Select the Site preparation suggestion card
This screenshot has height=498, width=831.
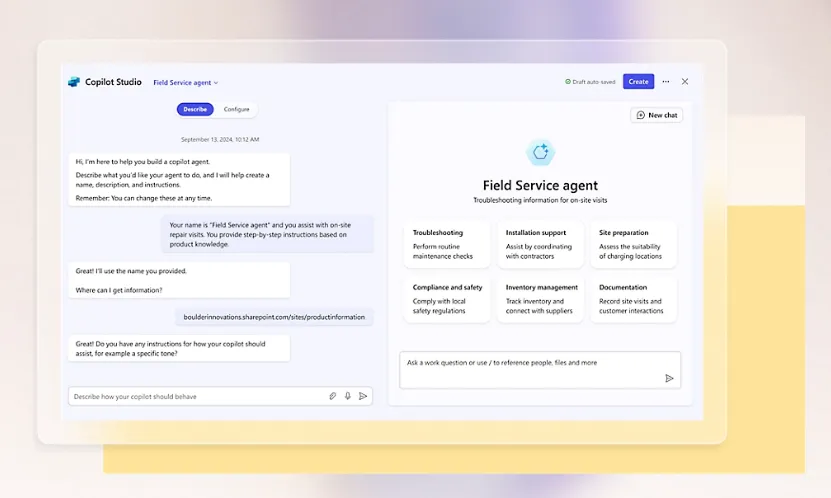click(633, 244)
